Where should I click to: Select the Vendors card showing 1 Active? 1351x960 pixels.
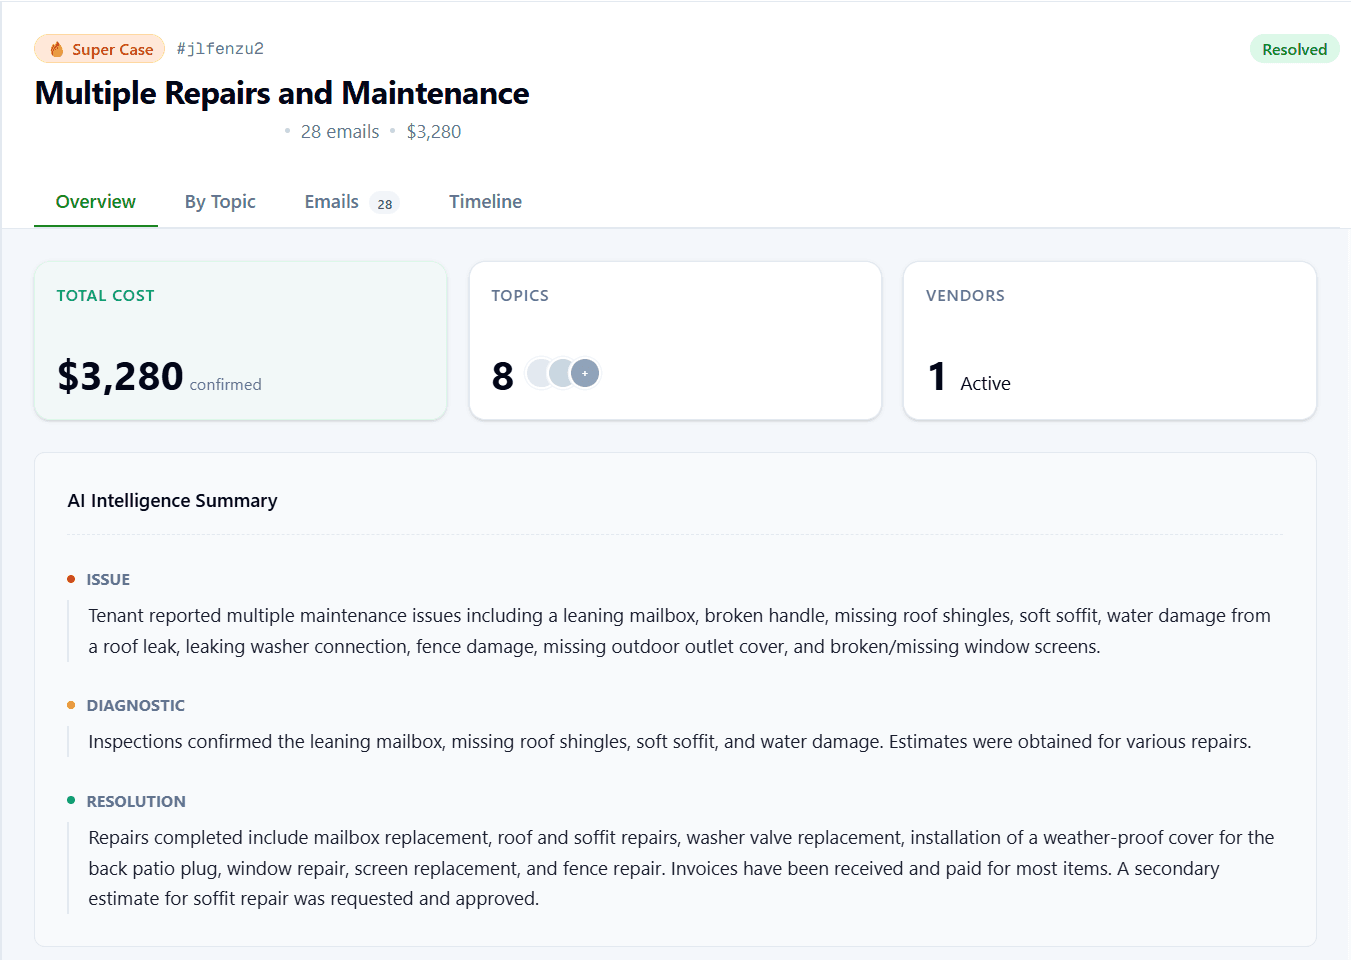tap(1109, 340)
